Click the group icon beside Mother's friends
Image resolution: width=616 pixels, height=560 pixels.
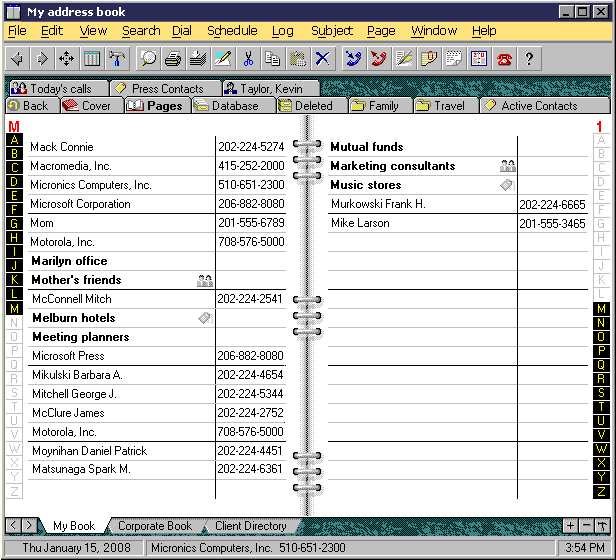point(205,280)
